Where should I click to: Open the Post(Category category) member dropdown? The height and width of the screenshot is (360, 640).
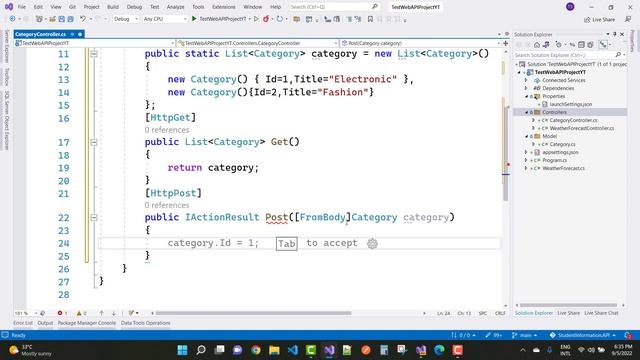click(x=420, y=43)
